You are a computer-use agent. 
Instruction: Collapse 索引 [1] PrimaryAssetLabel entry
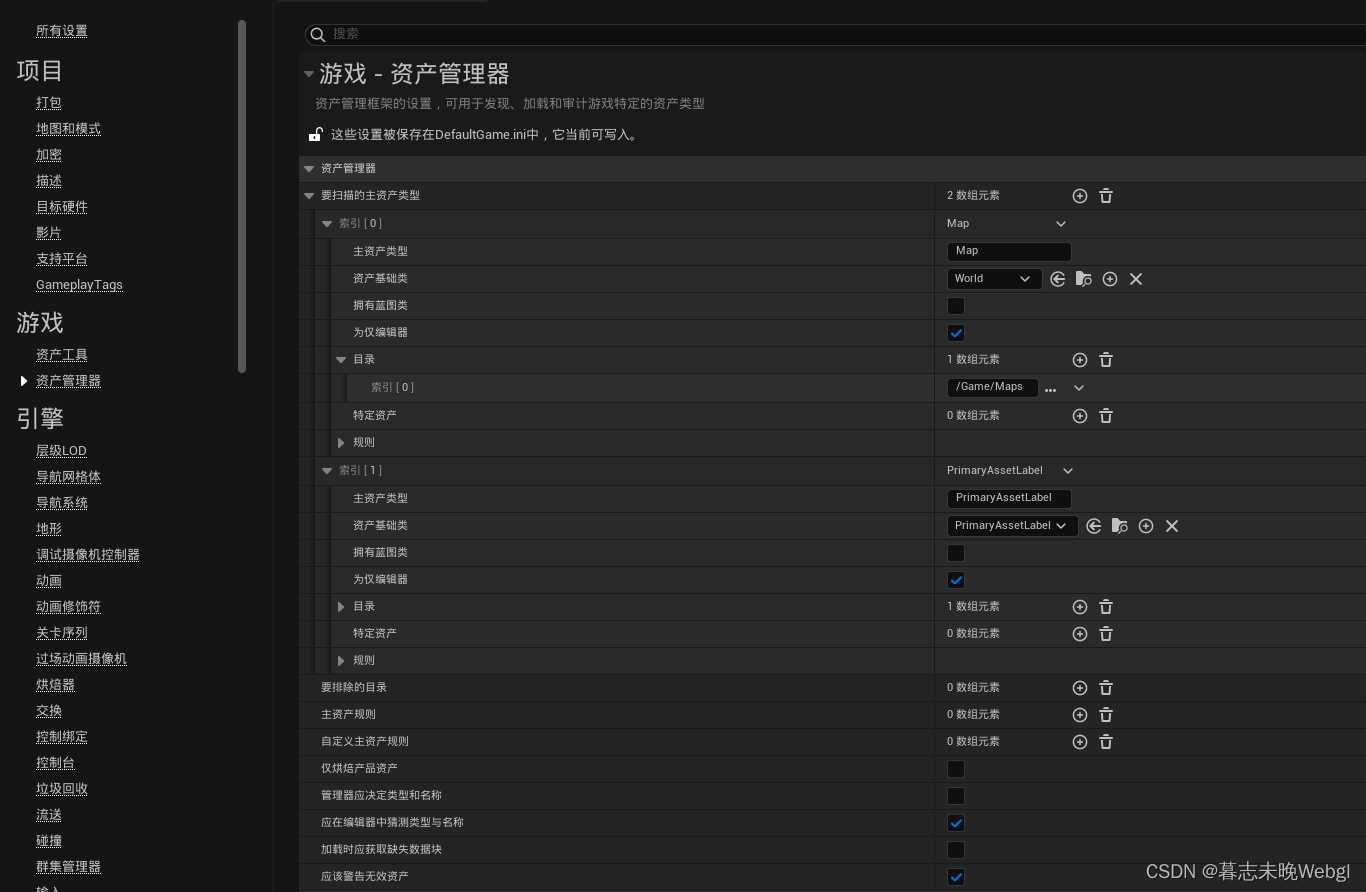point(327,471)
